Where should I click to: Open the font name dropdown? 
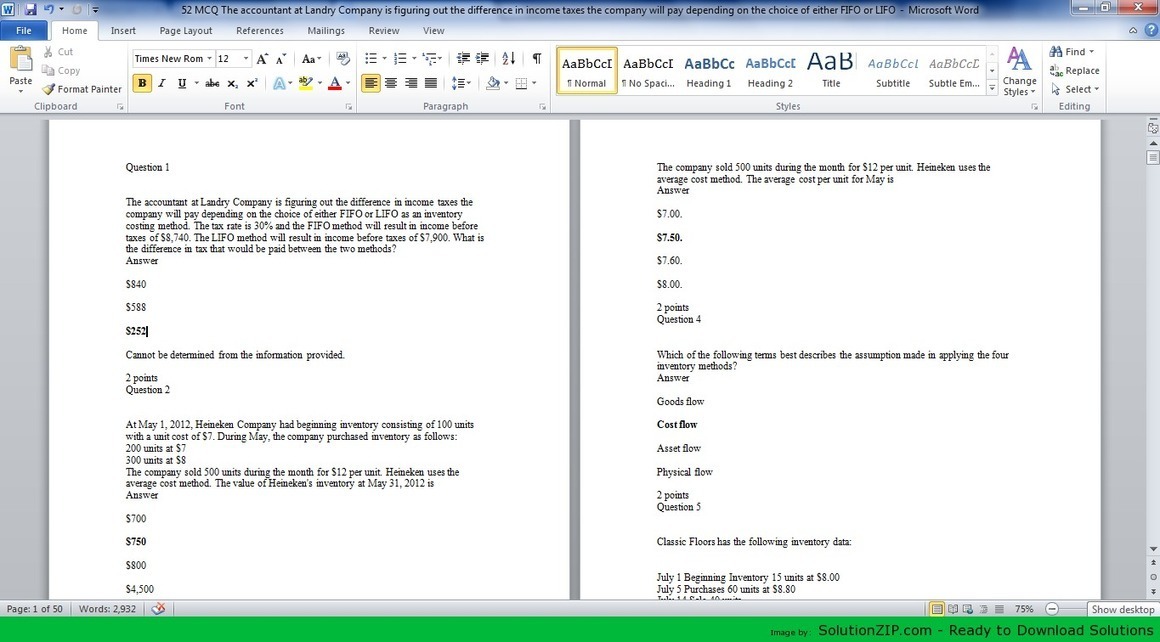coord(209,59)
